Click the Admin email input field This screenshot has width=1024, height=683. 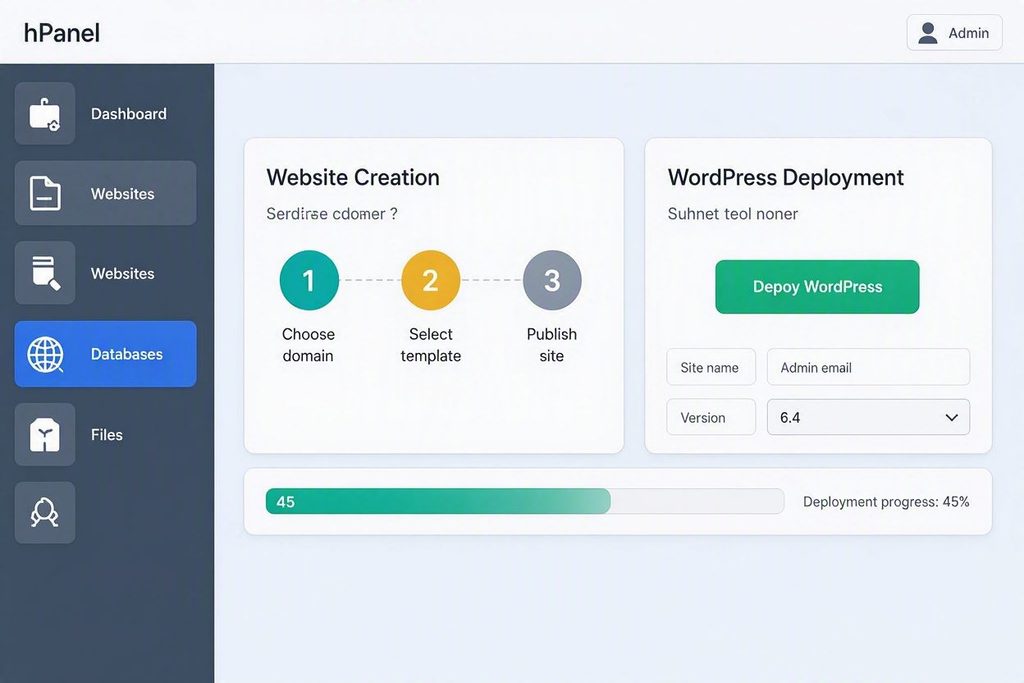pyautogui.click(x=868, y=367)
